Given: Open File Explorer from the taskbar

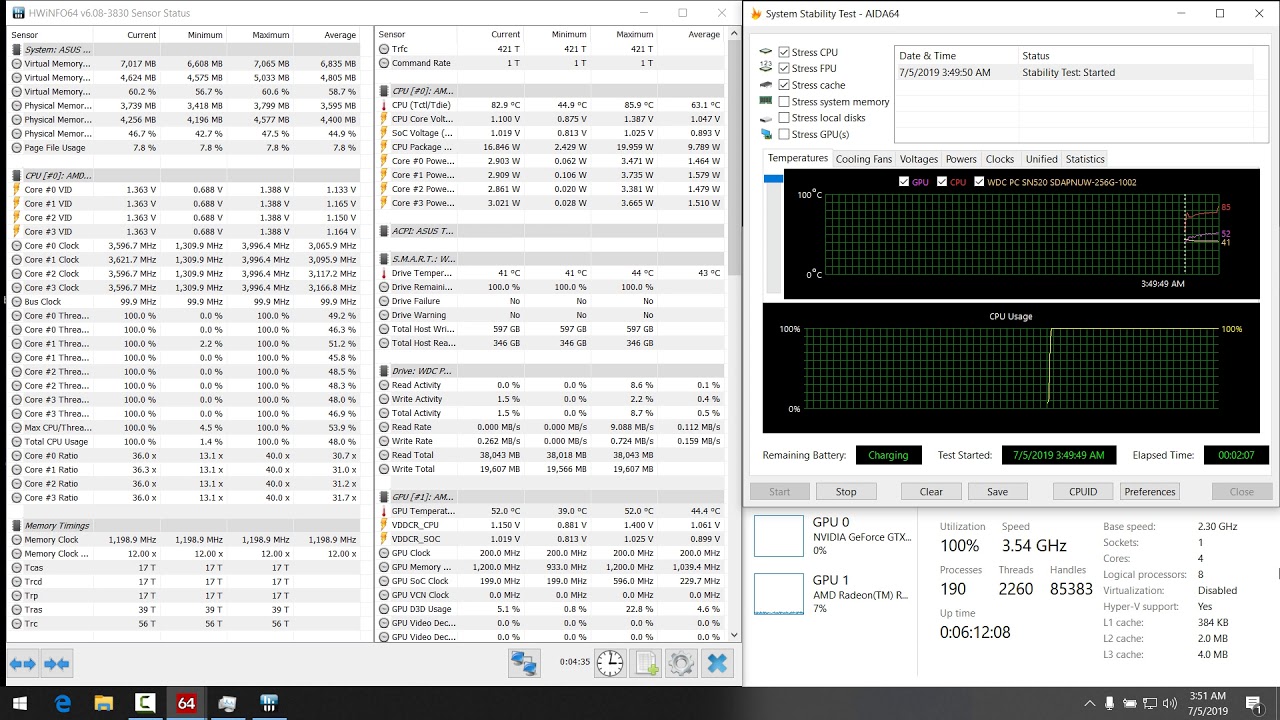Looking at the screenshot, I should (x=103, y=704).
